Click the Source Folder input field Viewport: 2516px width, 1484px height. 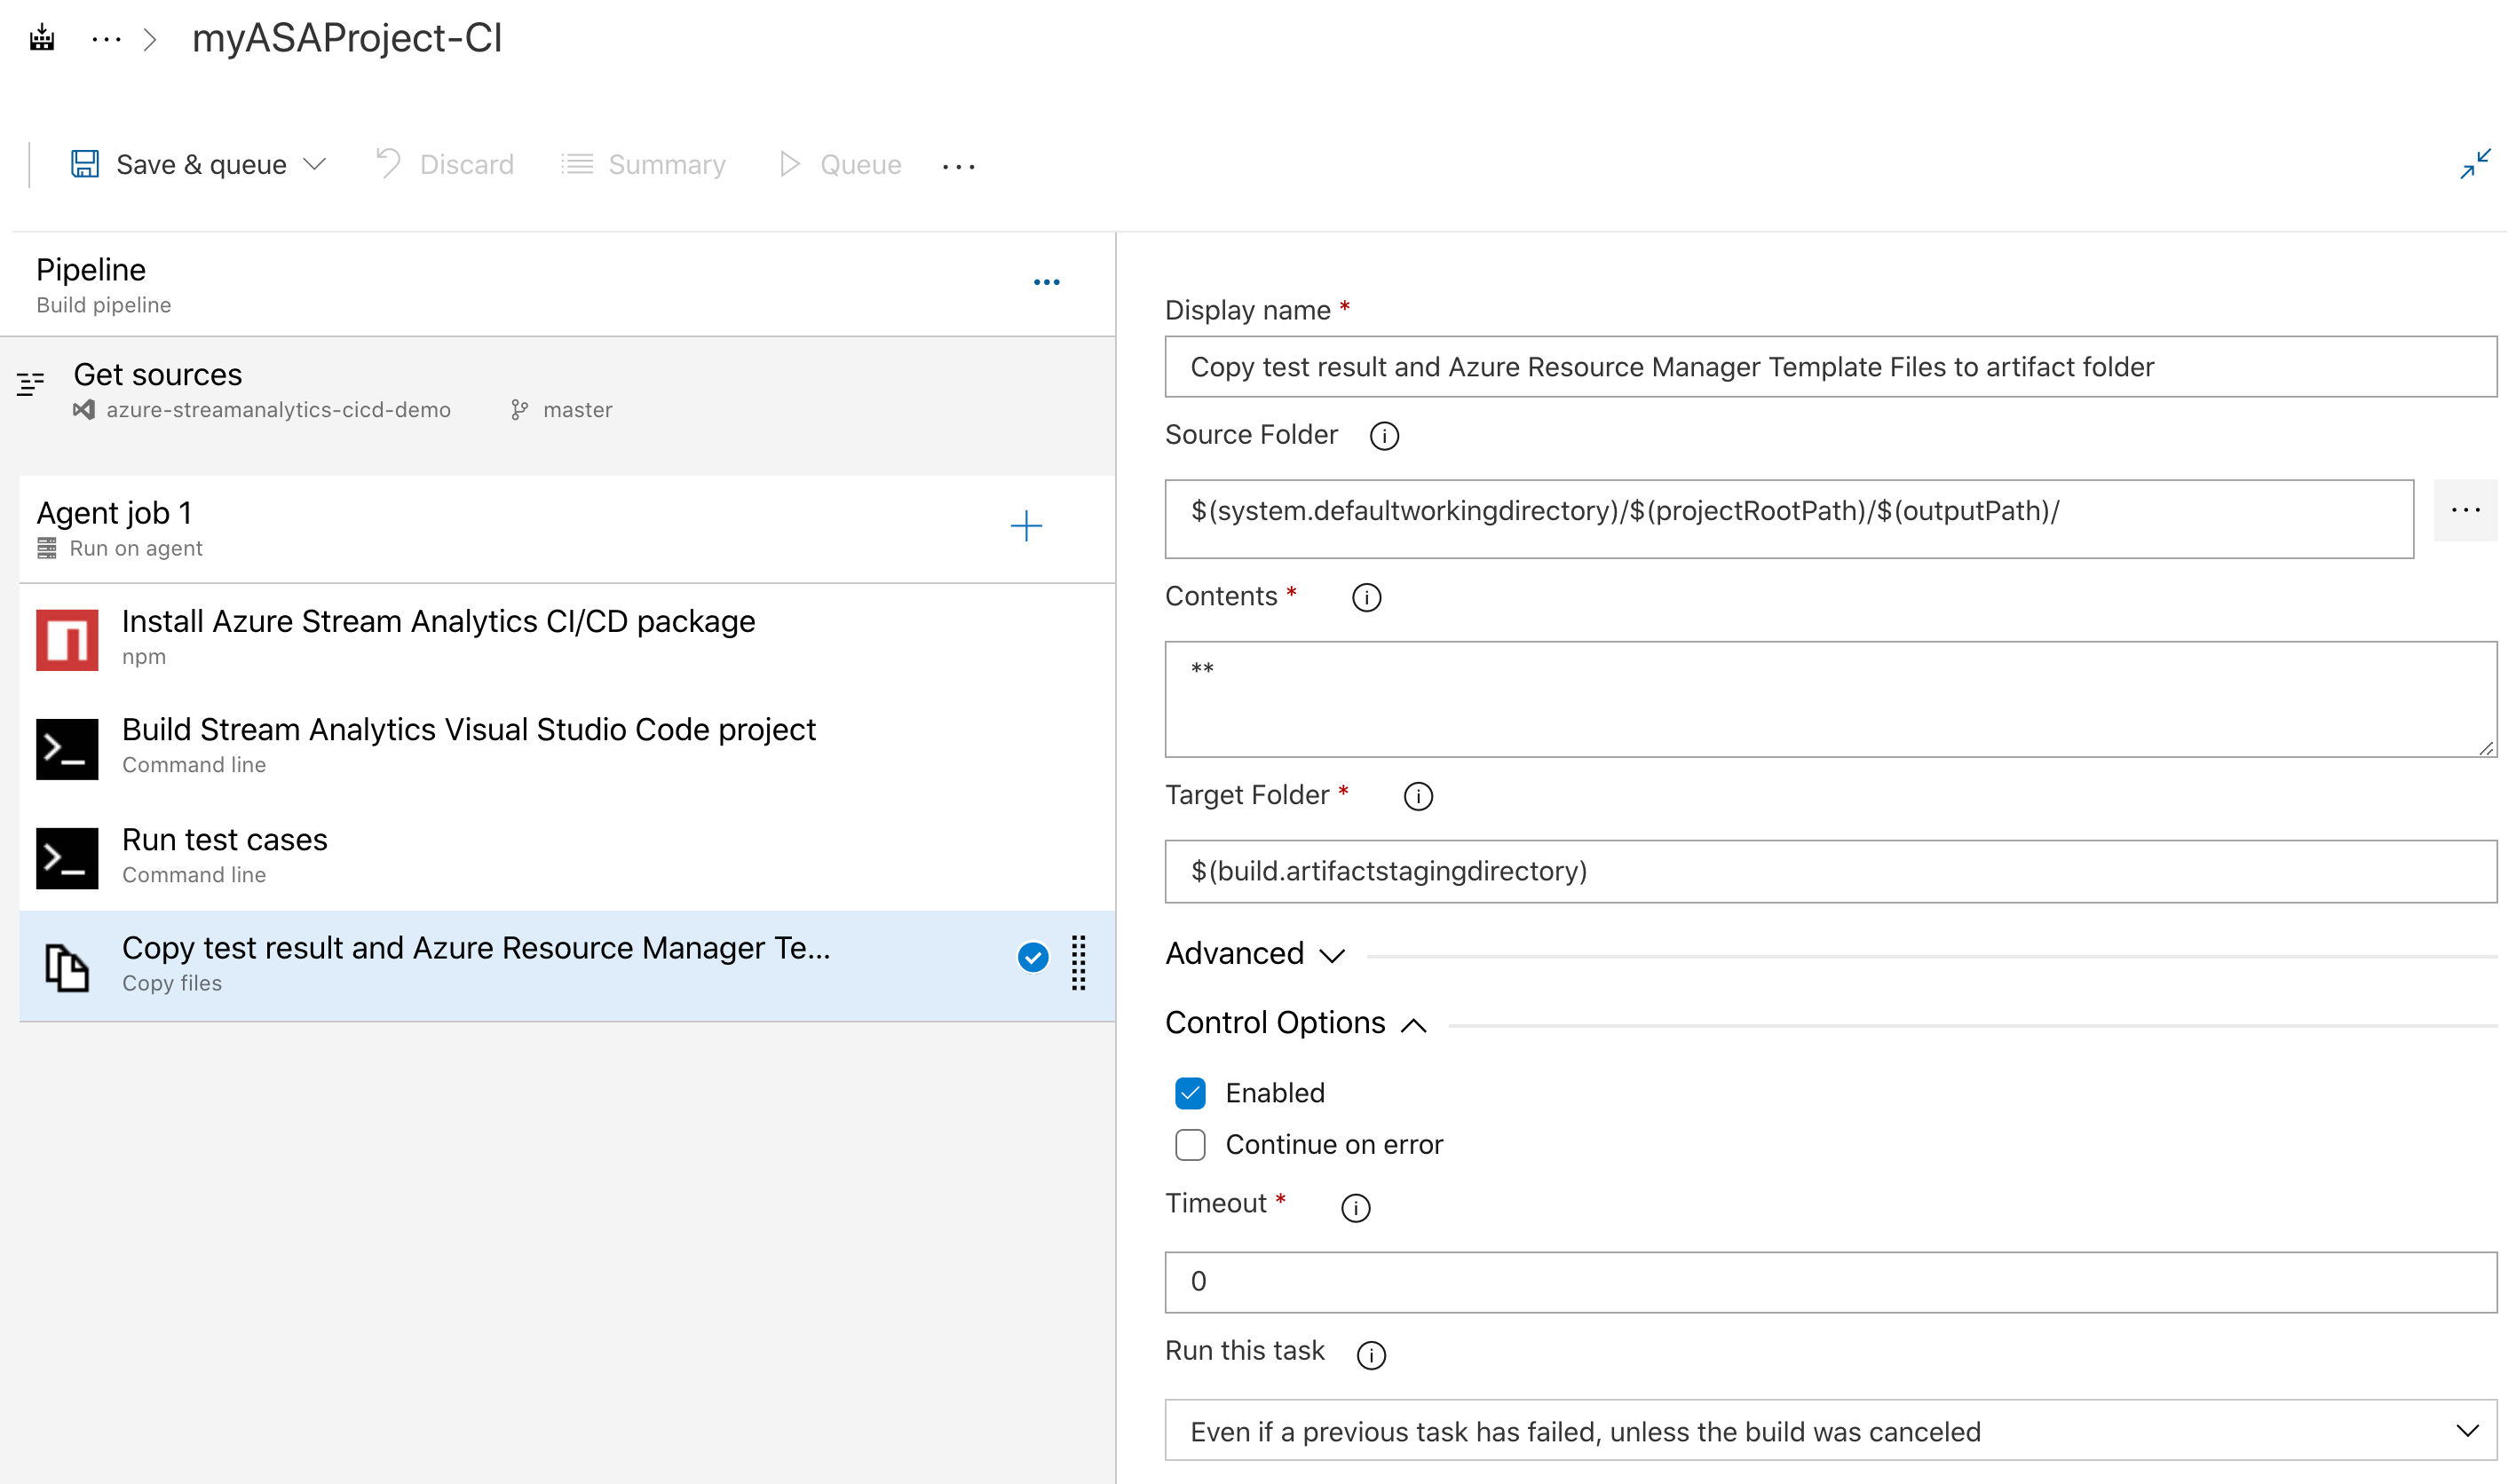pos(1790,510)
